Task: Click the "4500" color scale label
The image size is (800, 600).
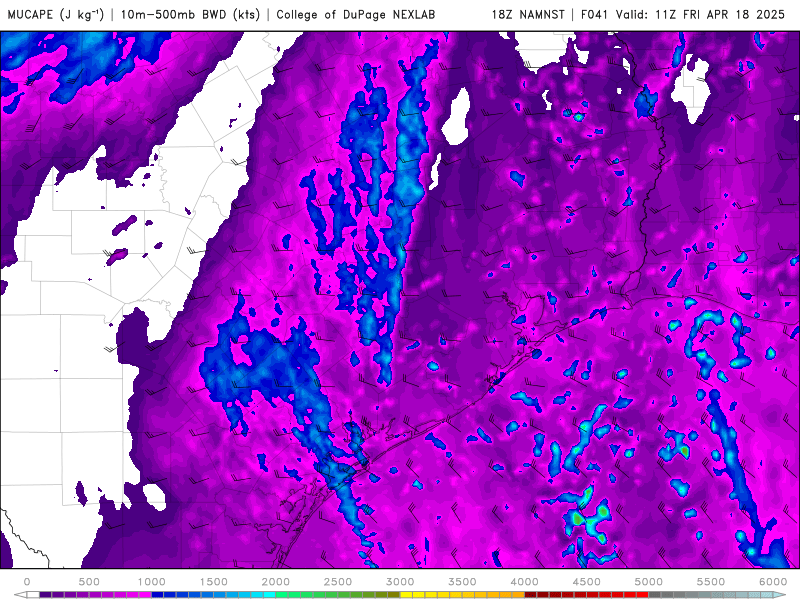Action: [587, 582]
